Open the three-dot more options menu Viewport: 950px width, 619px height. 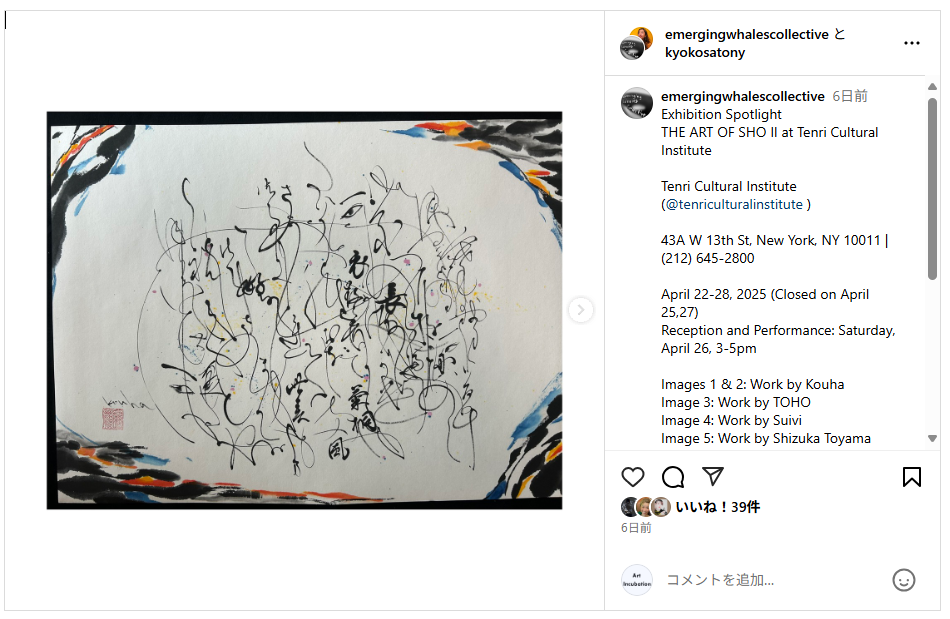click(912, 43)
